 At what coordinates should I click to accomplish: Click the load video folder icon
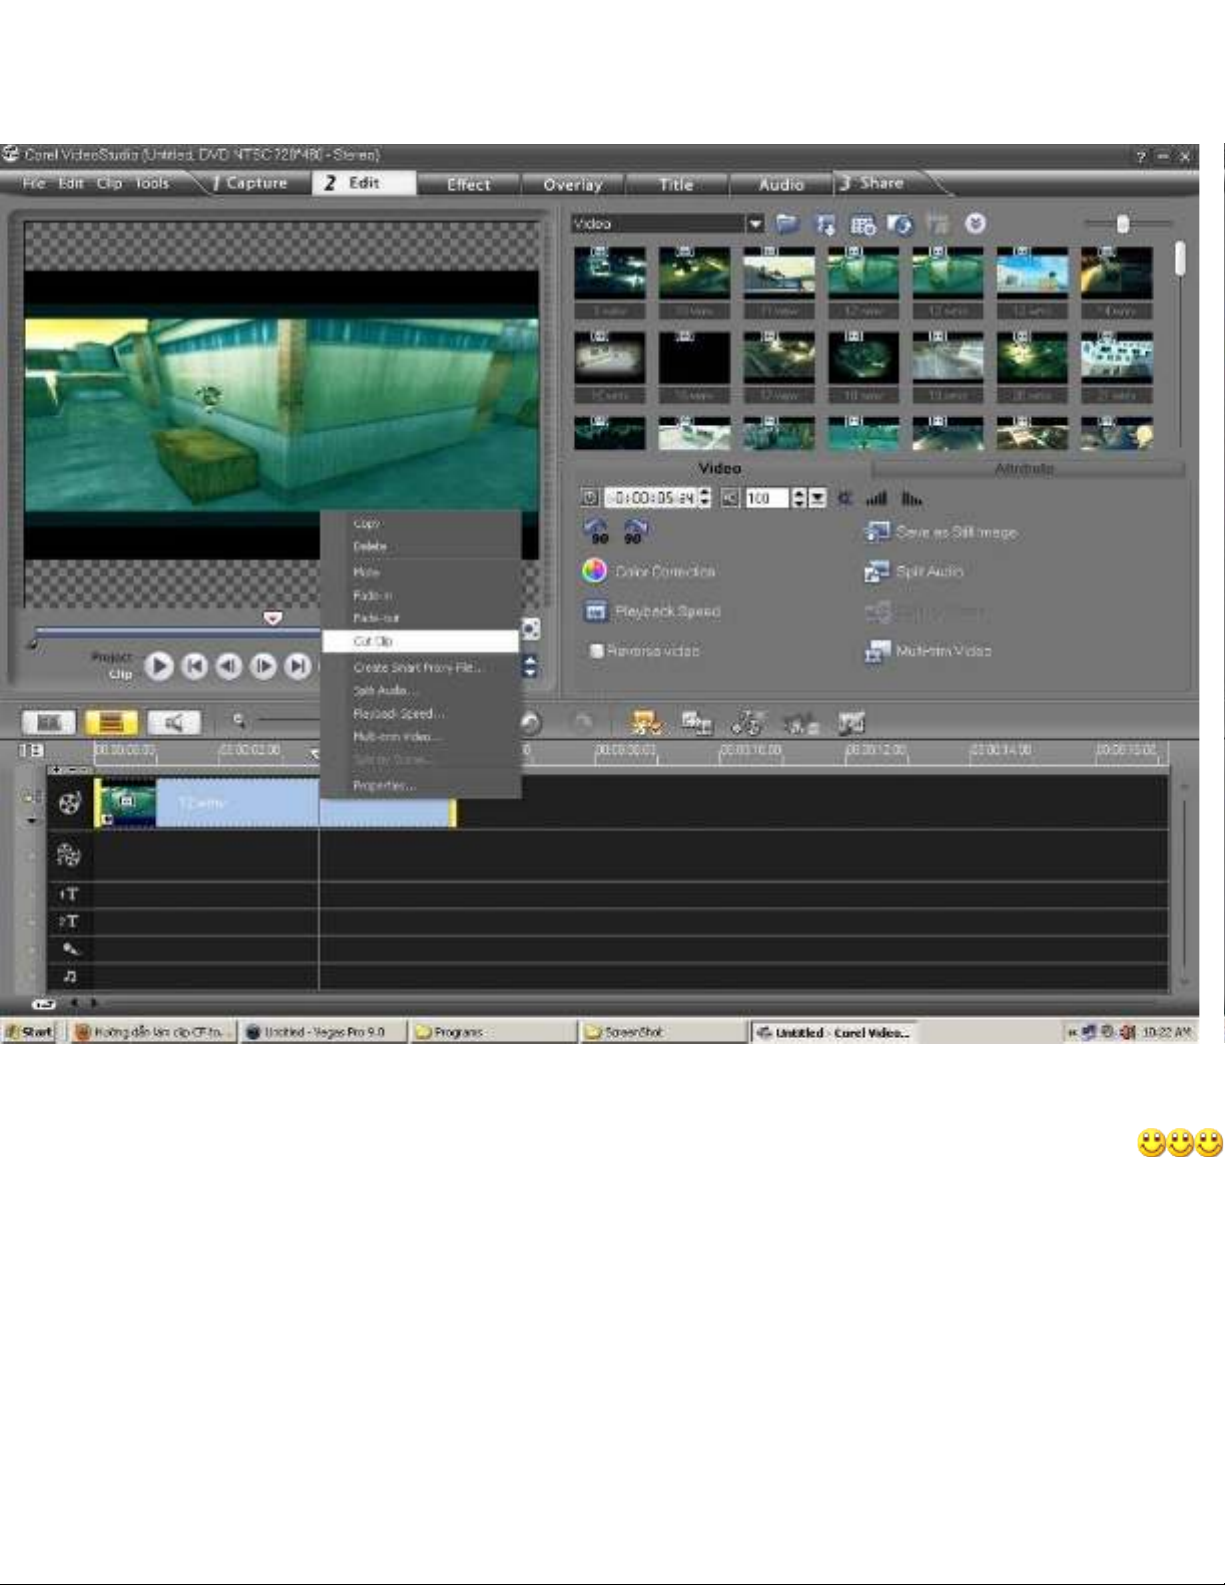point(788,224)
